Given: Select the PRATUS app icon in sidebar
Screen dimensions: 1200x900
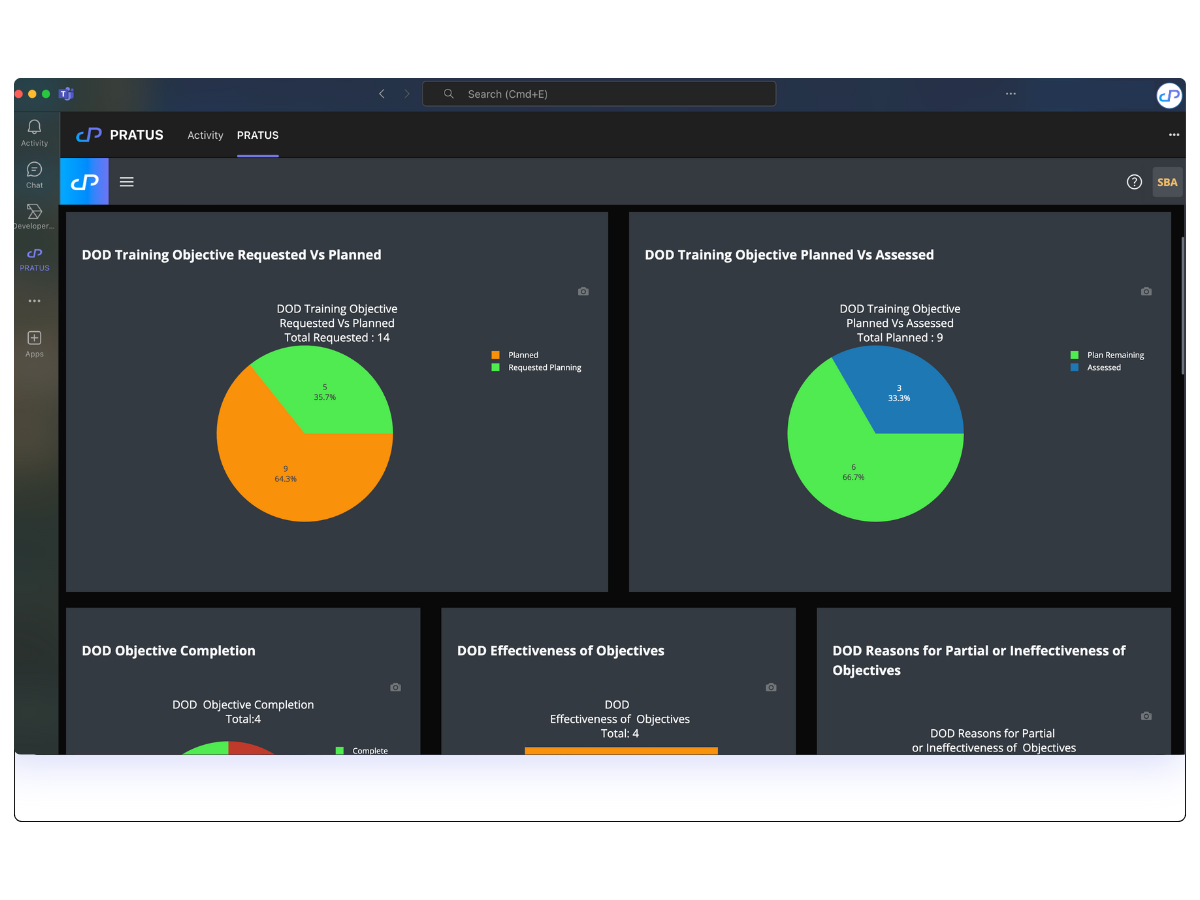Looking at the screenshot, I should 34,258.
